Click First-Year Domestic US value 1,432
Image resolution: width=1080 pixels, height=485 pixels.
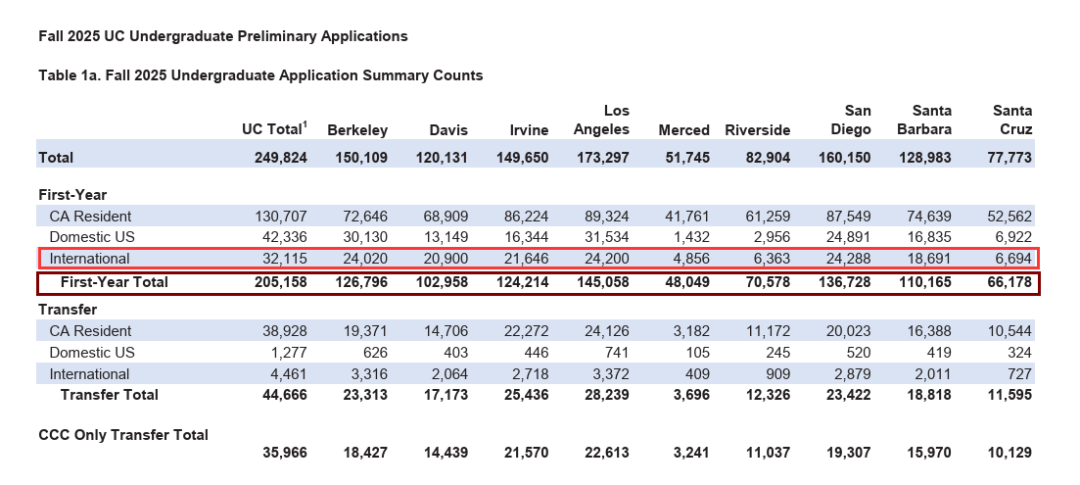[x=690, y=238]
